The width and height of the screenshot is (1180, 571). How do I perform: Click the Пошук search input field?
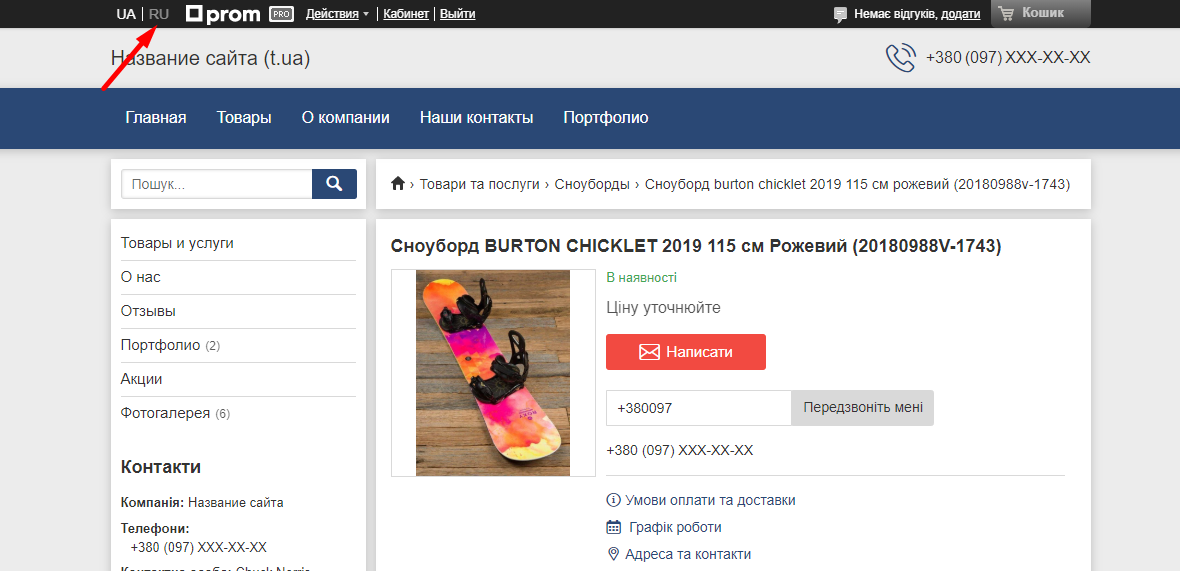click(x=217, y=184)
